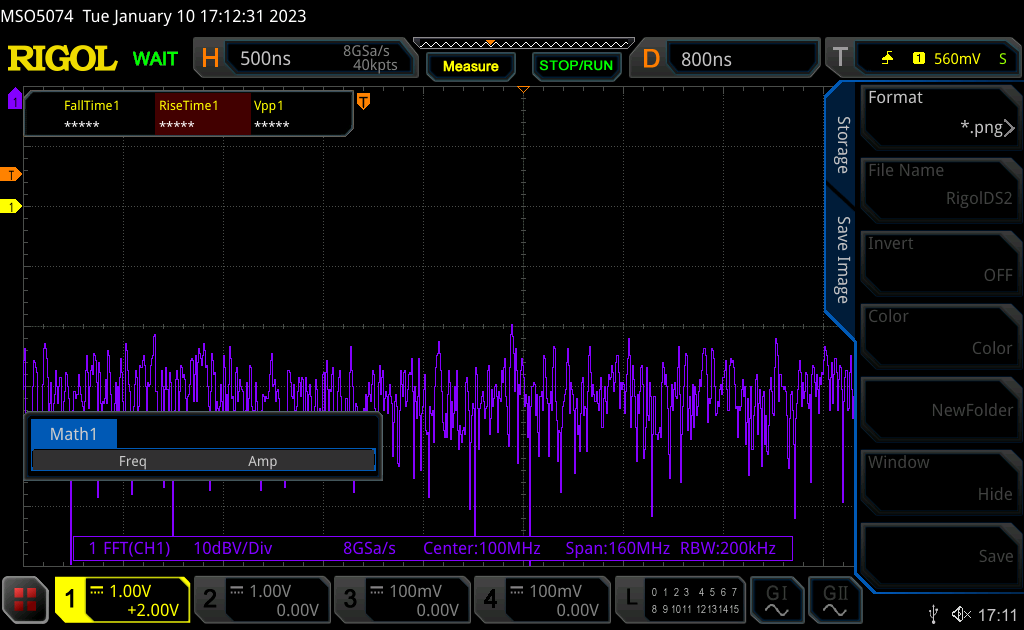Select the orange T trigger level marker
Screen dimensions: 1024x630
click(10, 174)
